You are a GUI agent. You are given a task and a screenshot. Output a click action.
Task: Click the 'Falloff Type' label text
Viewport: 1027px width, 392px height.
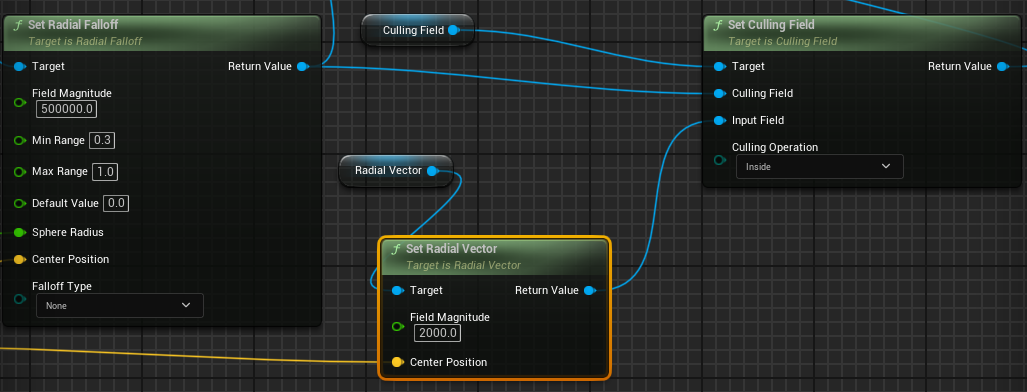coord(62,286)
